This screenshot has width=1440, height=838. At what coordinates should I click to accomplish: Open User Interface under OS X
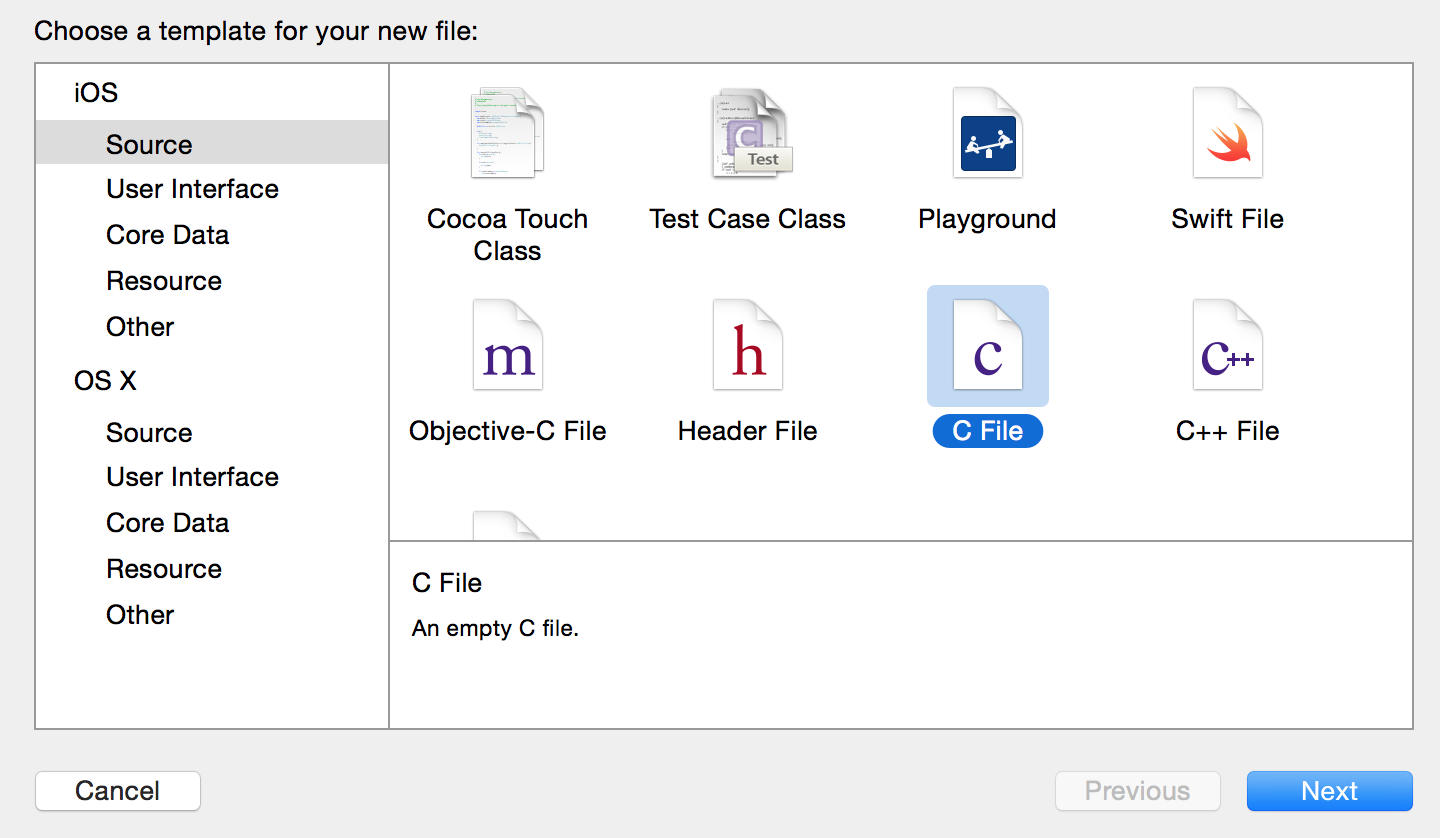pos(192,477)
